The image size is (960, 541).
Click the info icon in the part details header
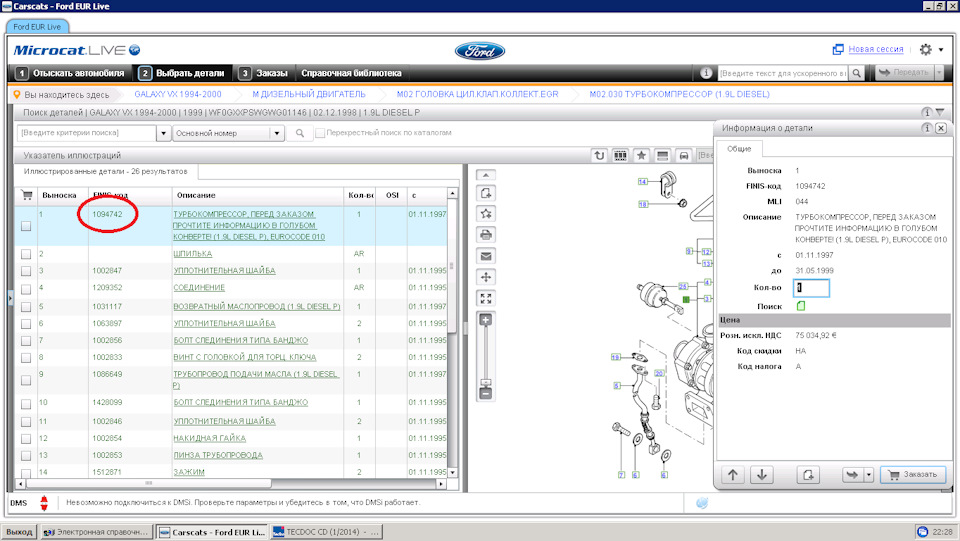tap(927, 128)
